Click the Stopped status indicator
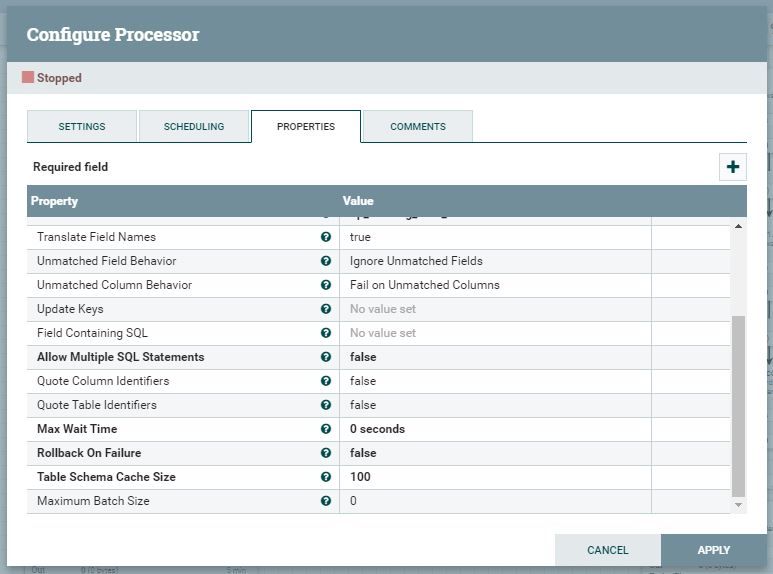 click(52, 78)
